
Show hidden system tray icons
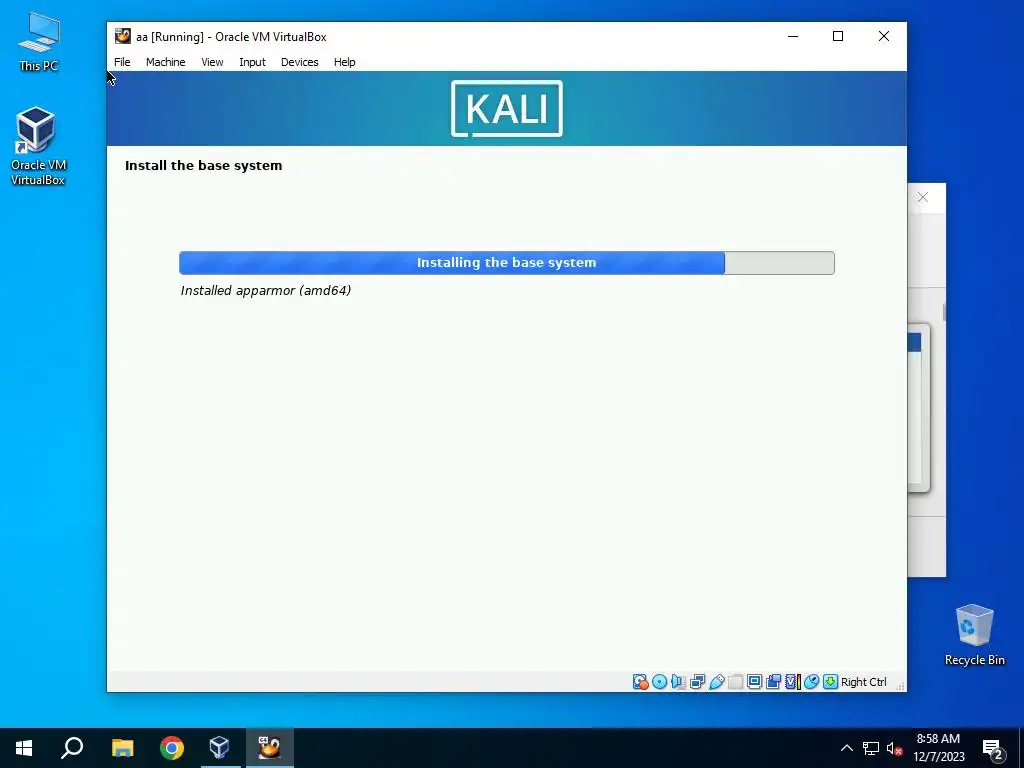click(846, 748)
